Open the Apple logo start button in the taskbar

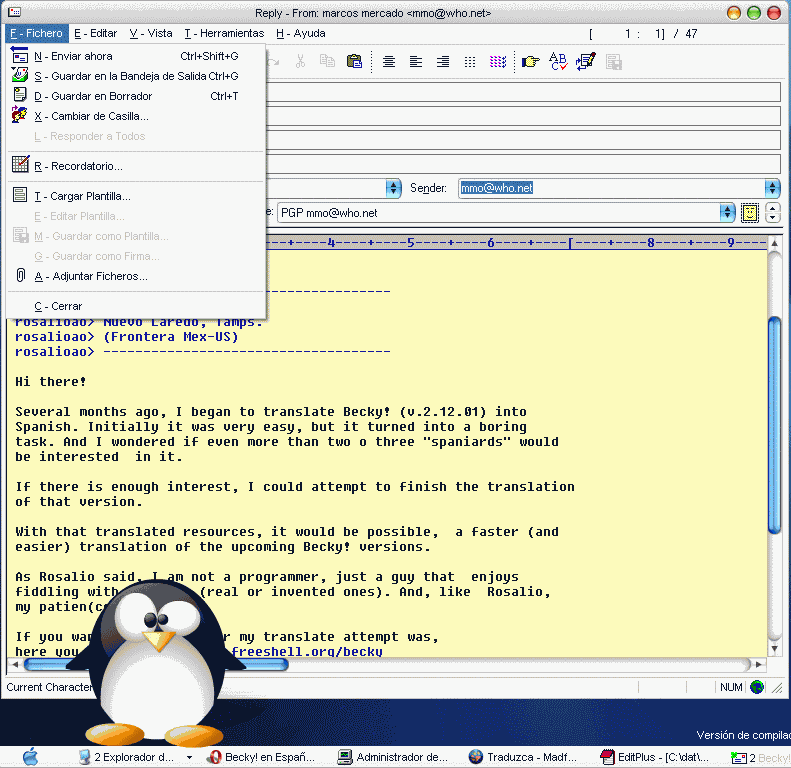click(30, 757)
